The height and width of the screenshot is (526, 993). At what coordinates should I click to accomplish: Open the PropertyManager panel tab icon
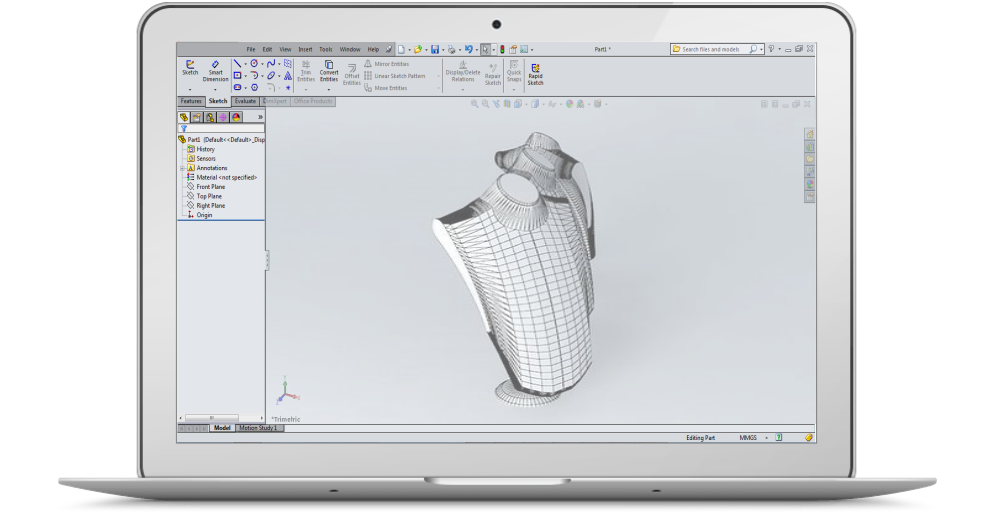click(x=197, y=117)
